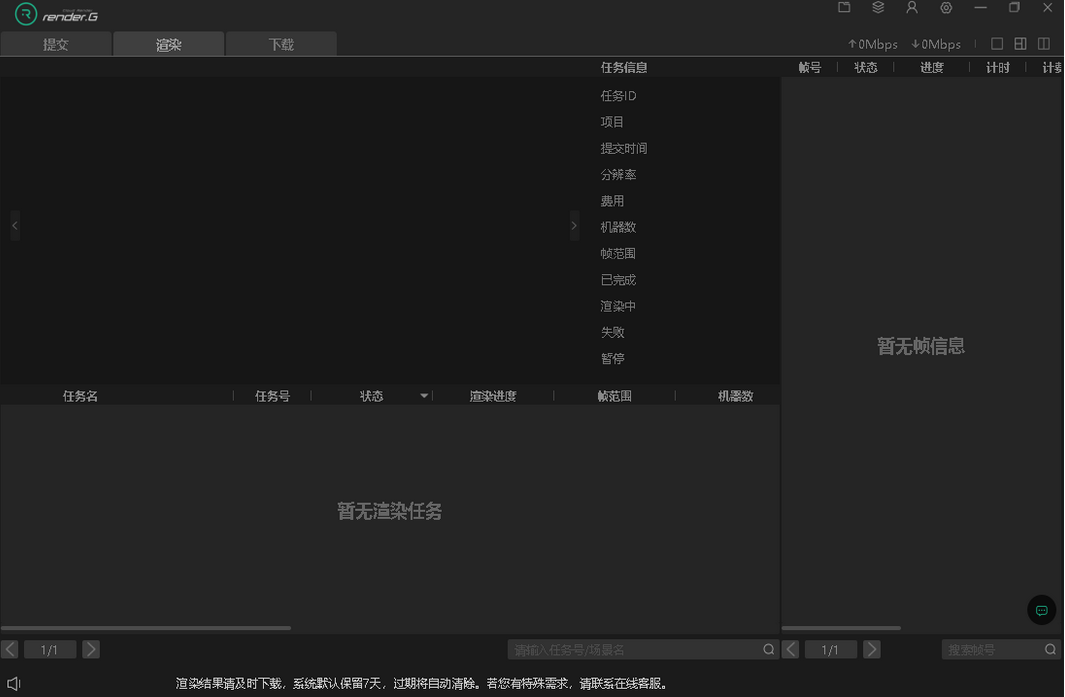Switch to the 提交 submit tab
The height and width of the screenshot is (697, 1065).
pos(56,43)
